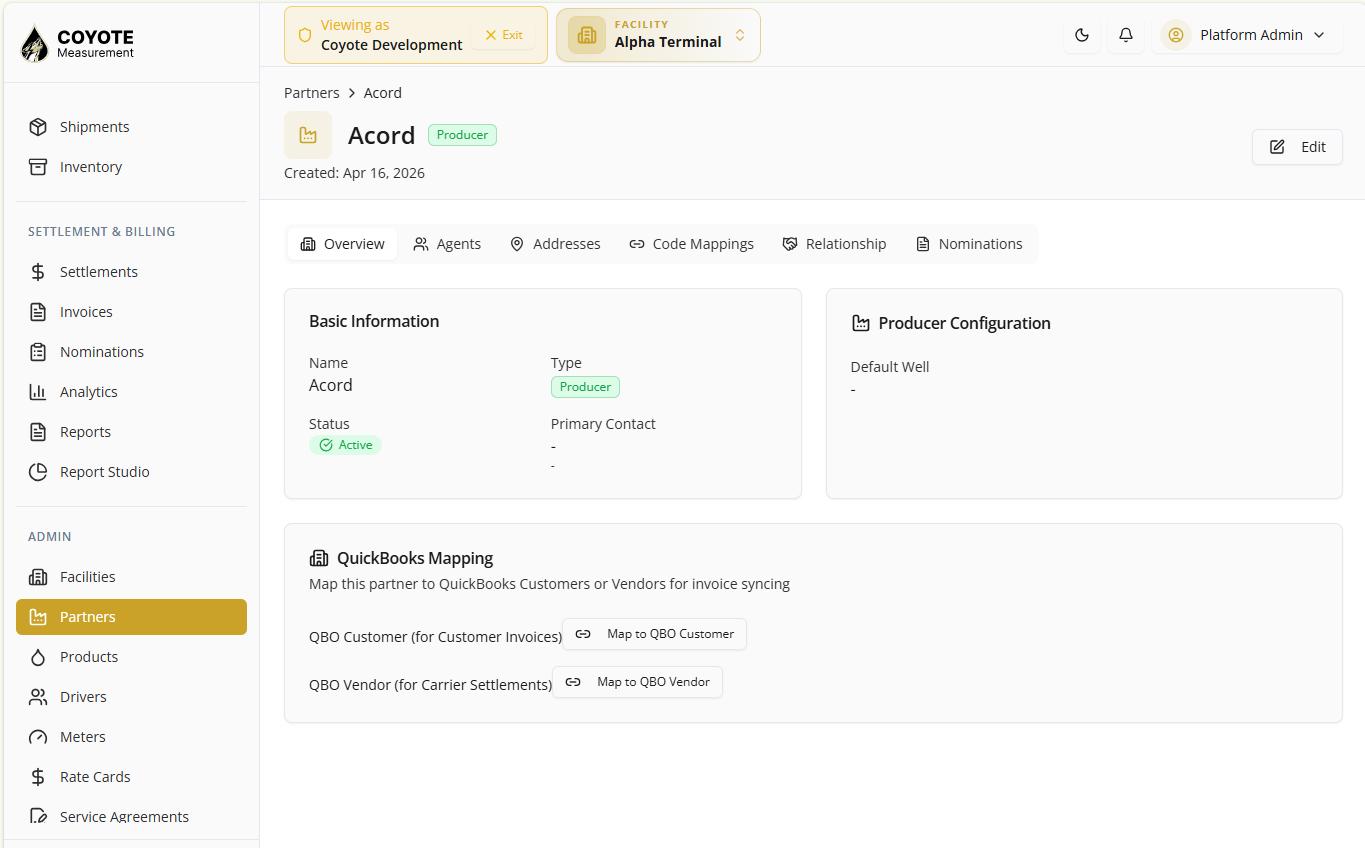Click the Active status badge
Screen dimensions: 1365x848
tap(345, 445)
